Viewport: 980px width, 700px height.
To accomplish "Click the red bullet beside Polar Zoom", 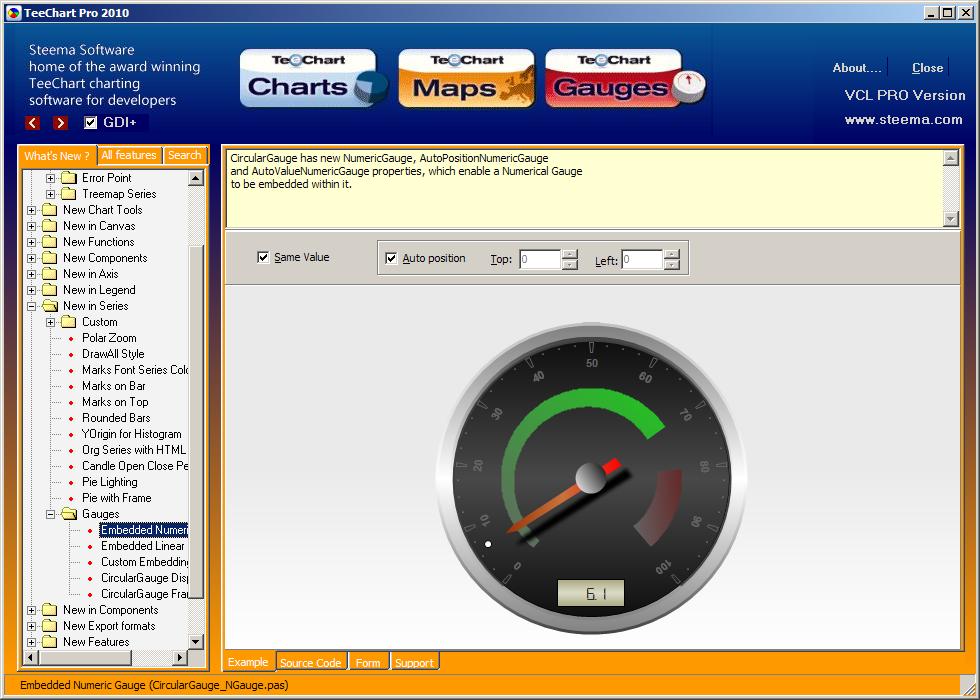I will [71, 339].
